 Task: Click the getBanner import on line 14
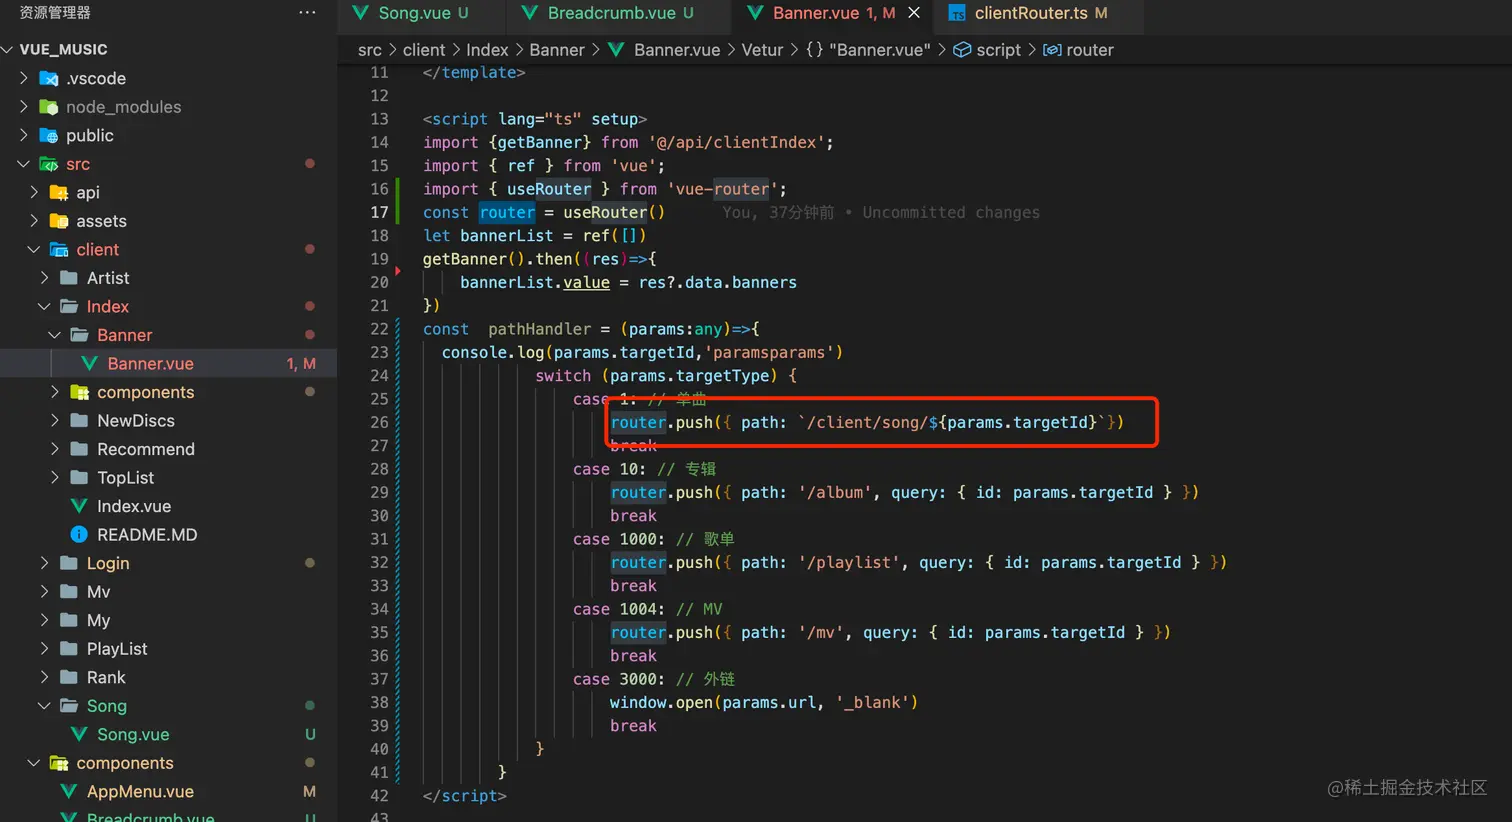pyautogui.click(x=540, y=142)
